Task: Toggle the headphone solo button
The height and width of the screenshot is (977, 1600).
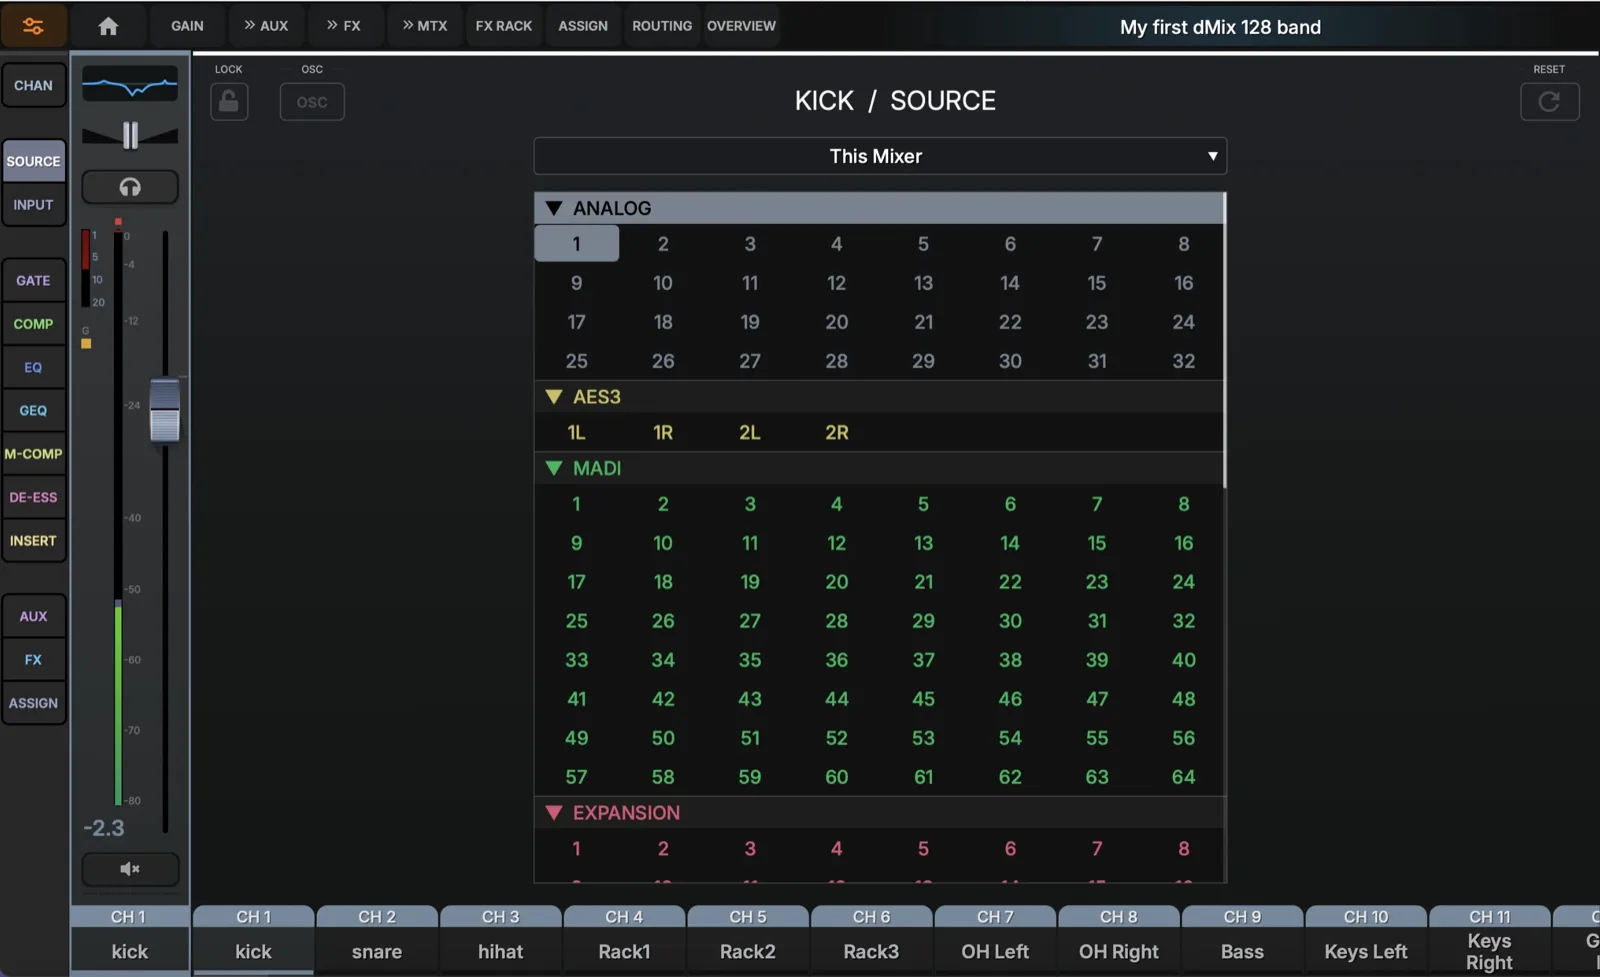Action: pyautogui.click(x=130, y=187)
